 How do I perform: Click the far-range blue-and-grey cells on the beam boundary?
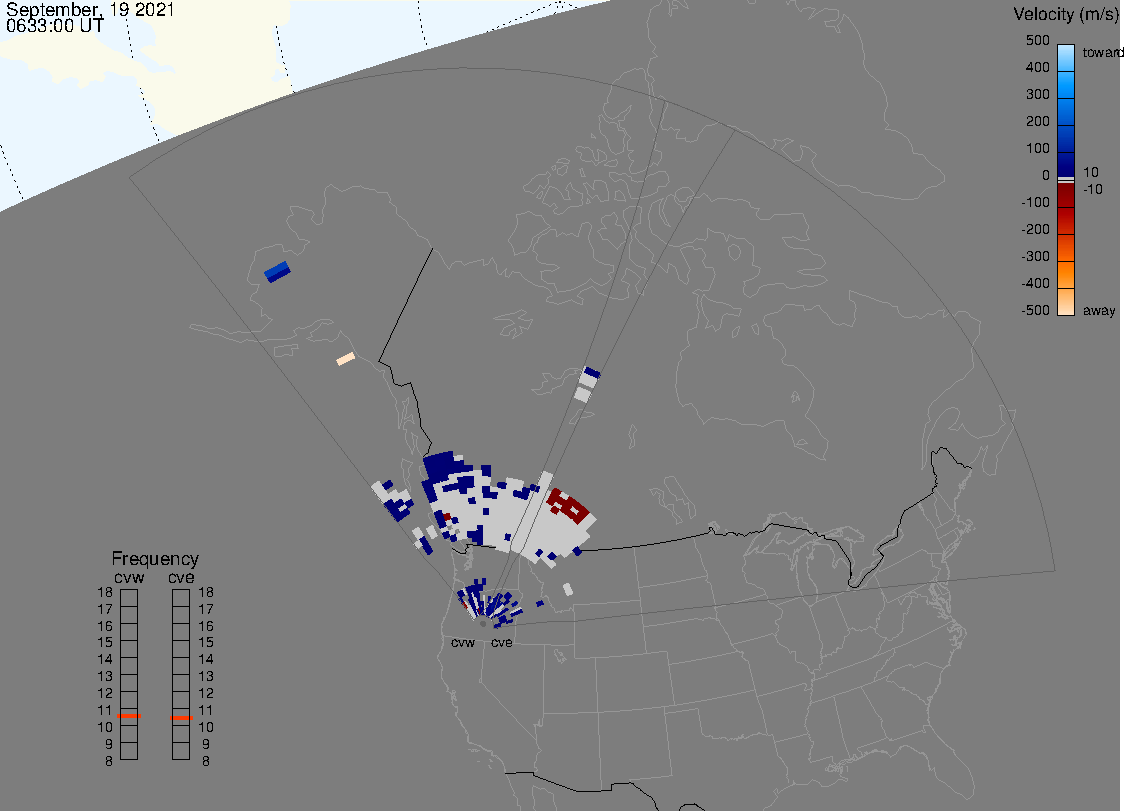pos(588,384)
